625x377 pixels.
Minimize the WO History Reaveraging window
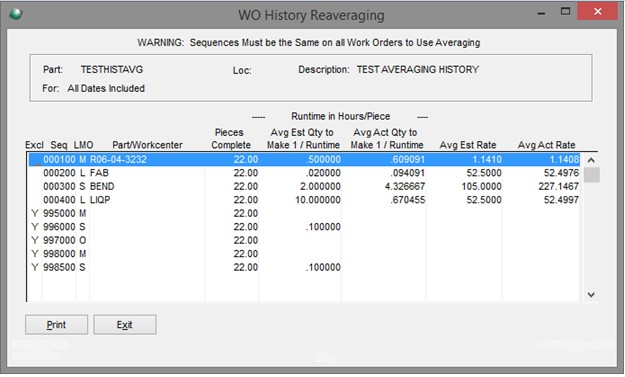pos(541,13)
